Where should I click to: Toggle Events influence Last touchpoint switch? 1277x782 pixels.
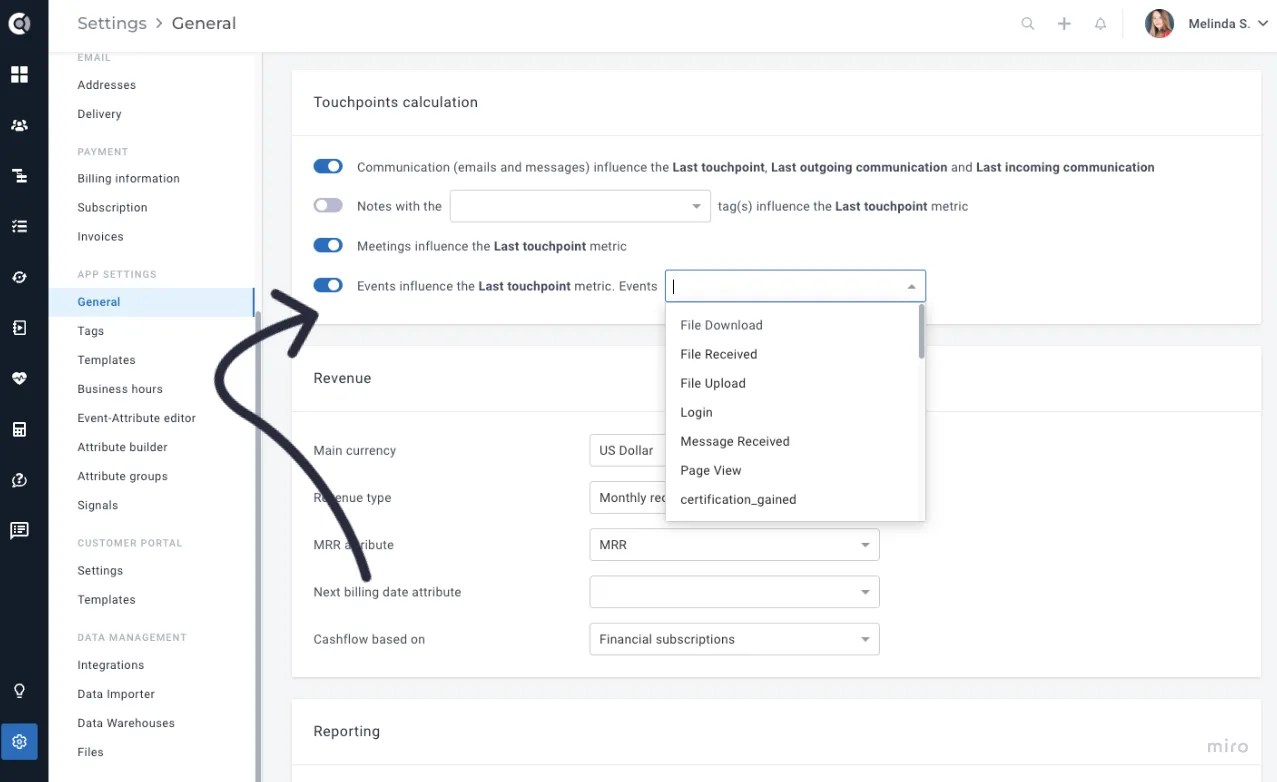[x=328, y=286]
